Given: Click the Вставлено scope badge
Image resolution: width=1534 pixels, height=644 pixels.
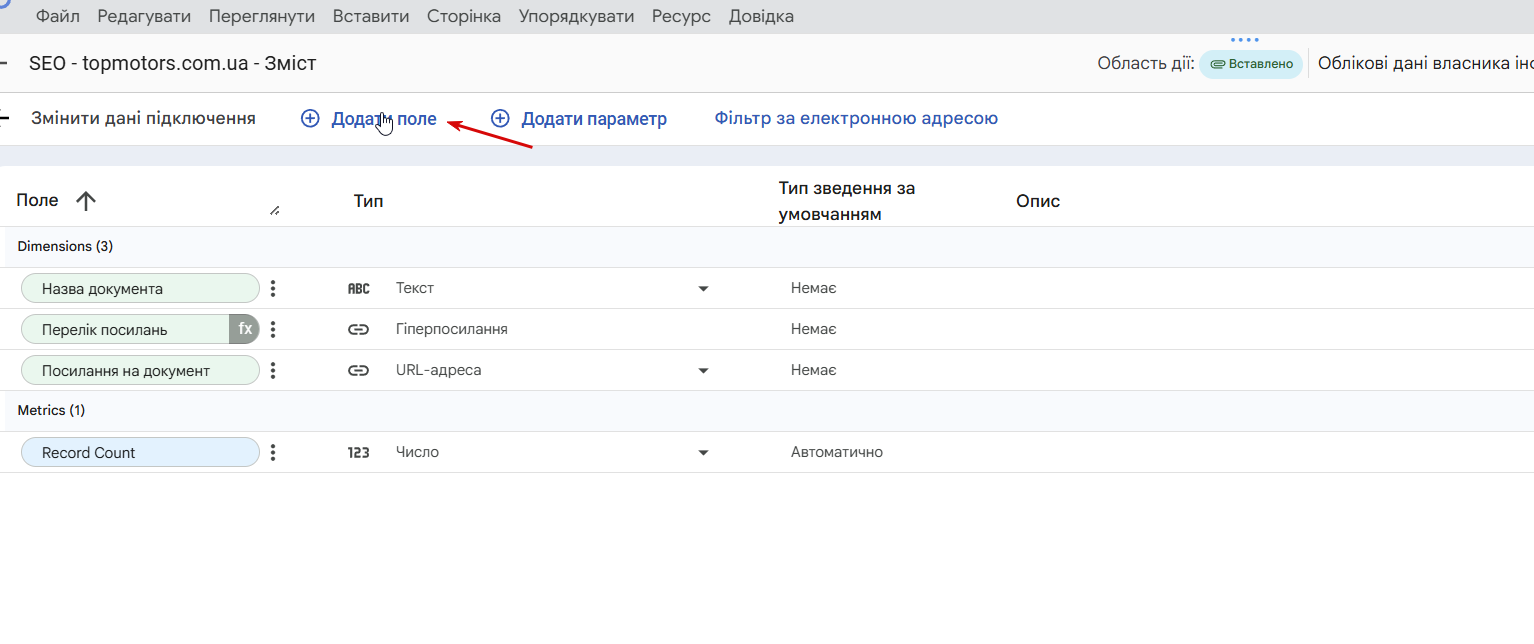Looking at the screenshot, I should click(1251, 64).
